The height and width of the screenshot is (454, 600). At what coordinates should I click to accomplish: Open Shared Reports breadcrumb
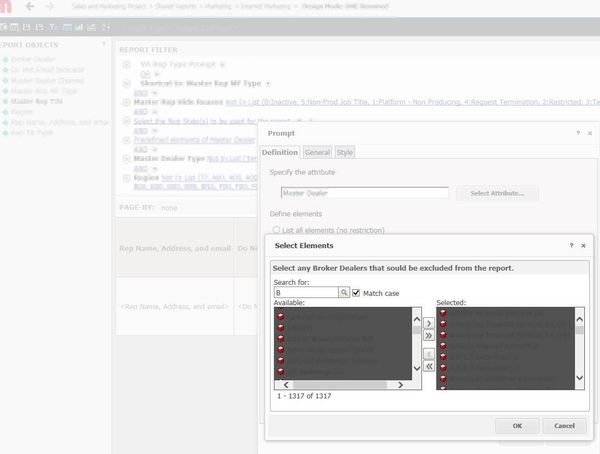point(175,6)
